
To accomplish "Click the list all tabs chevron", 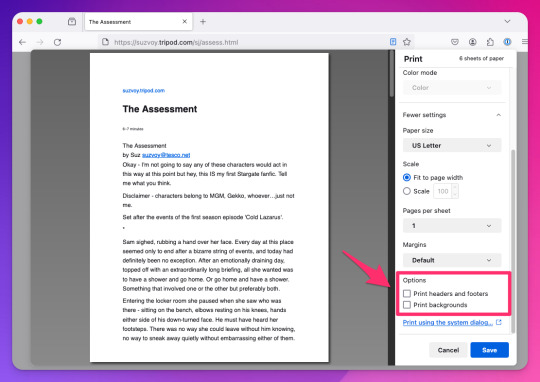I will point(507,21).
